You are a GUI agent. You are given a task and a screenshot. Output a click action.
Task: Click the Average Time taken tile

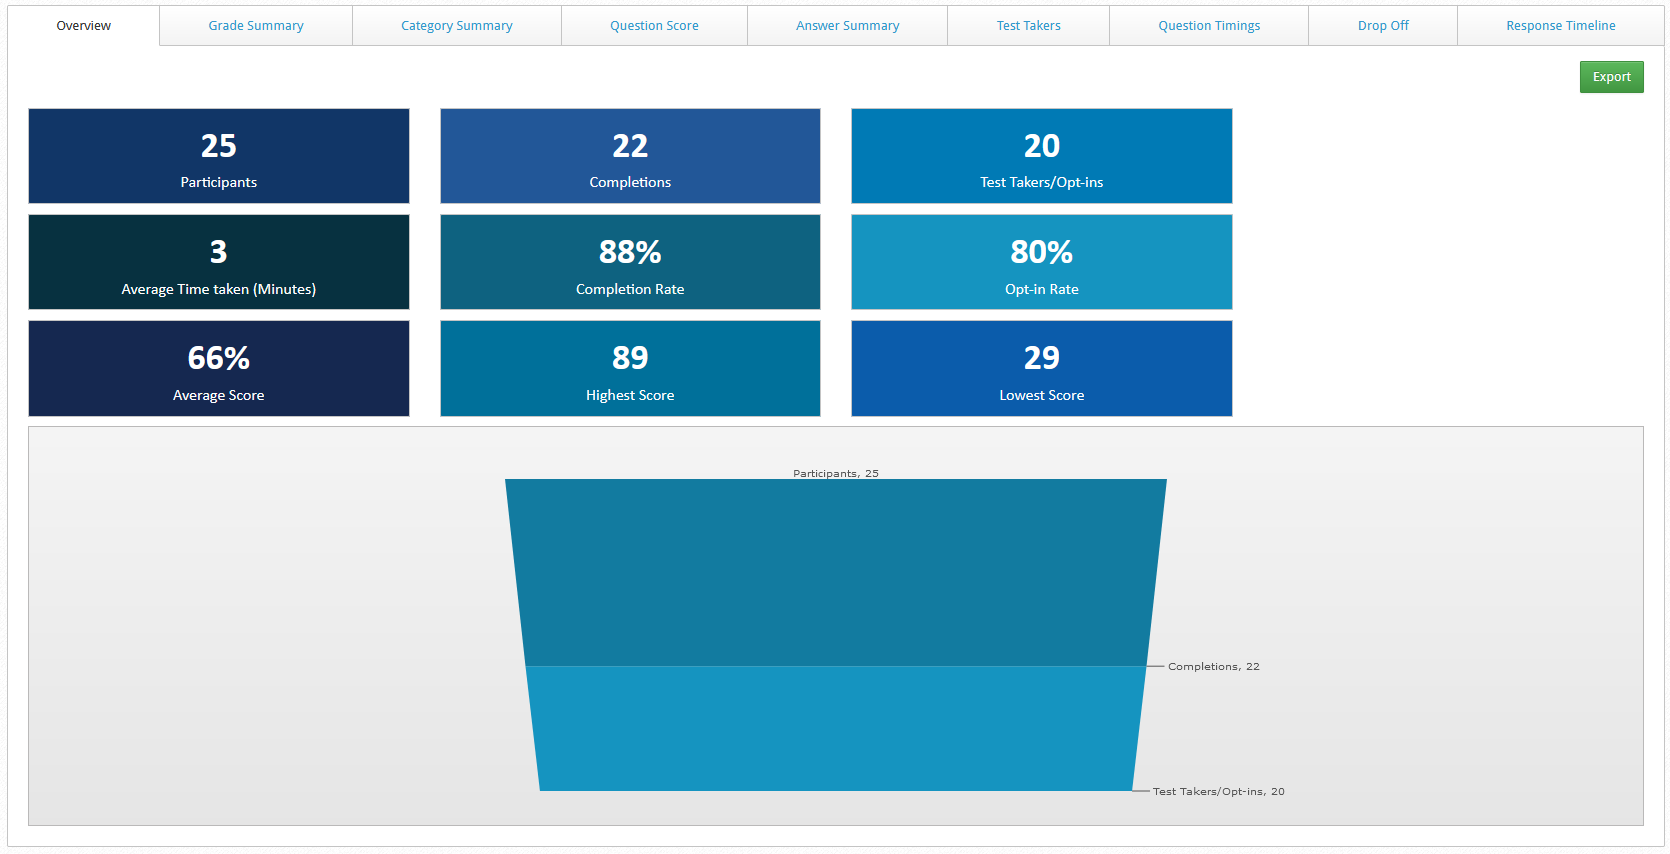tap(219, 262)
